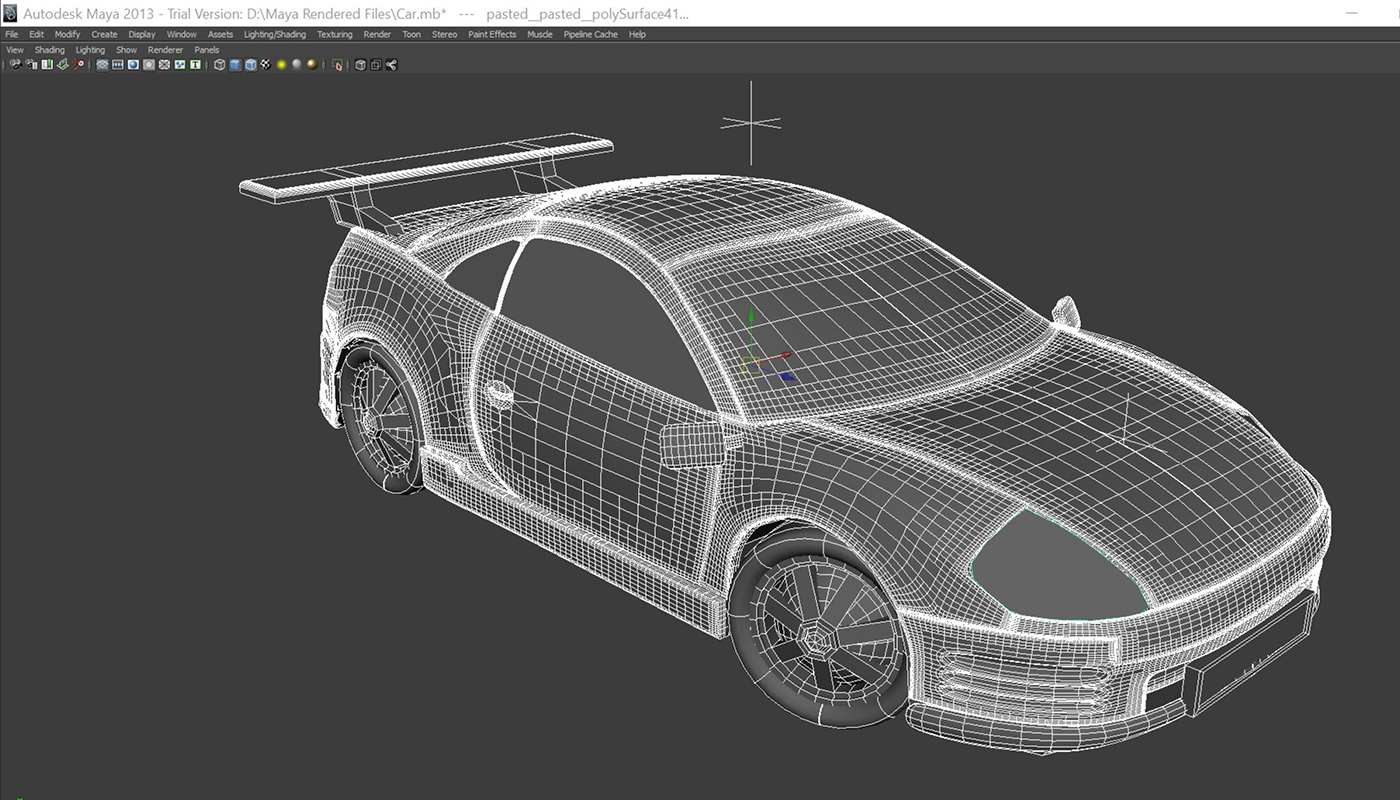
Task: Click the yellow Use All Lights sphere
Action: coord(281,65)
